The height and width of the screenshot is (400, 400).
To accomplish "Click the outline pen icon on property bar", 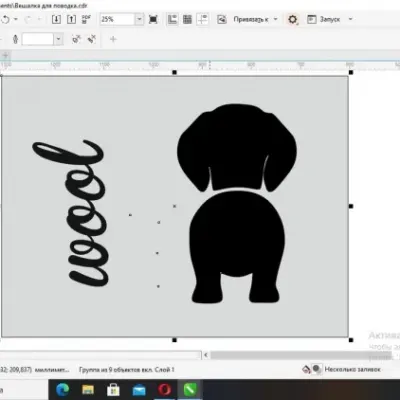I will point(15,39).
